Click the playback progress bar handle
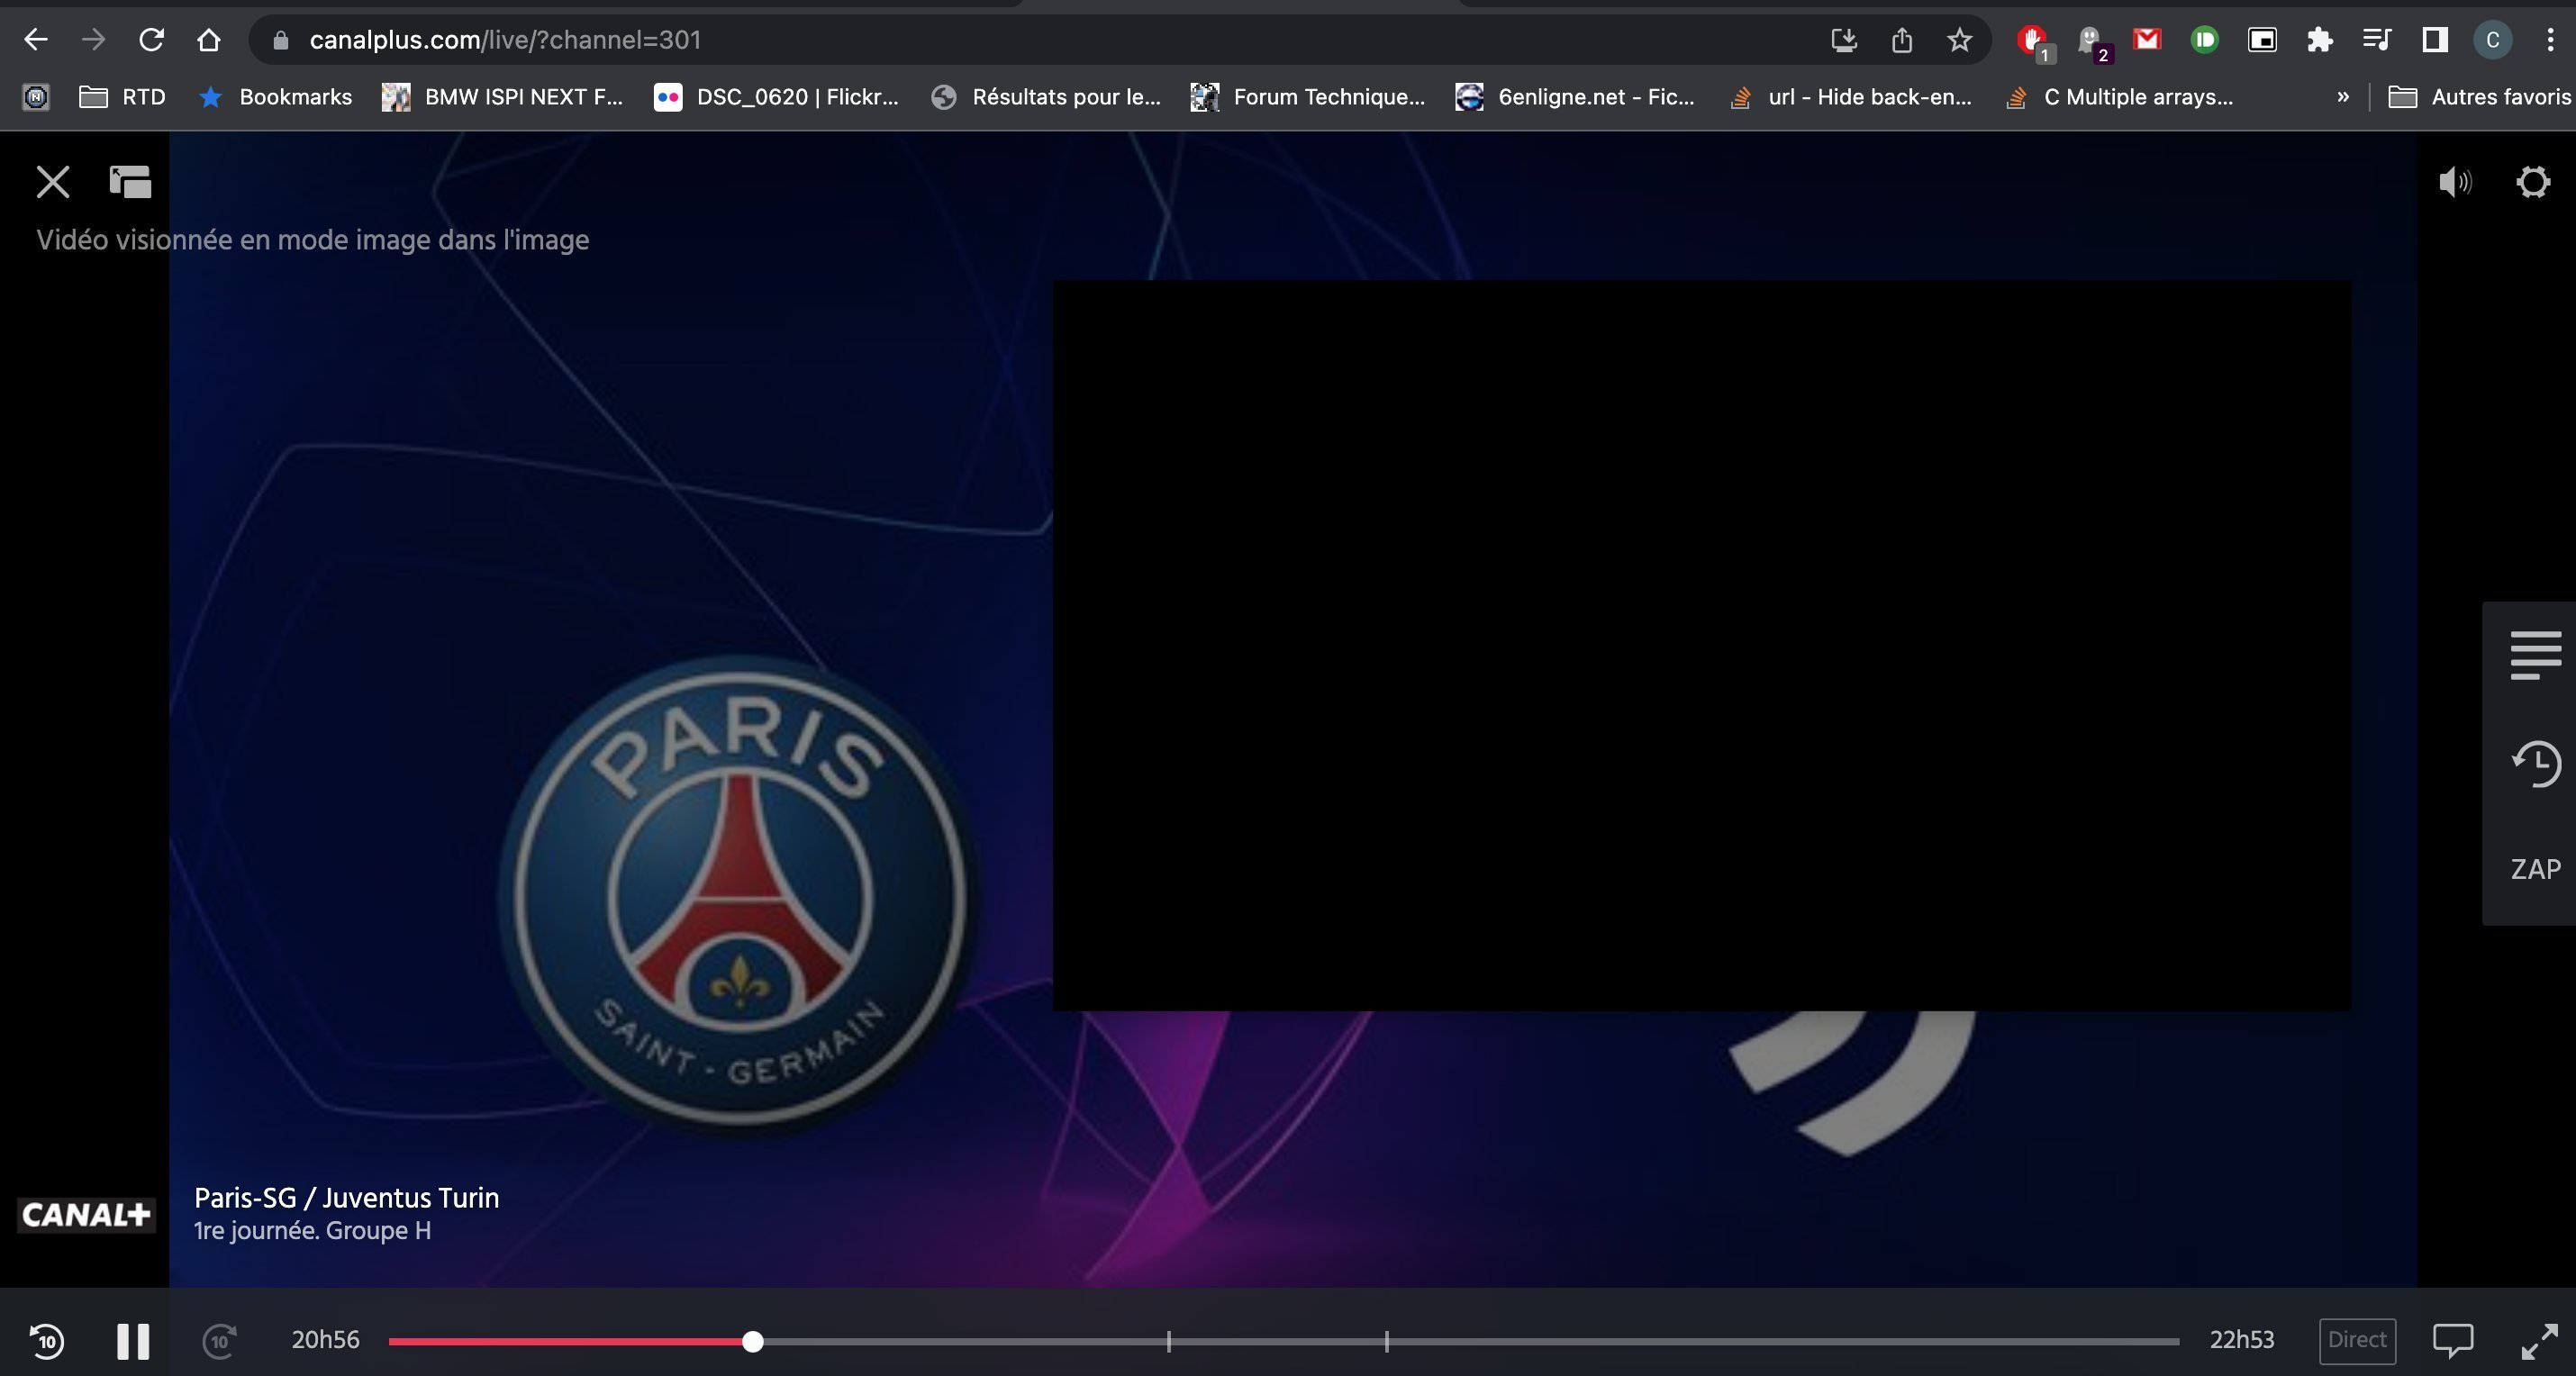The width and height of the screenshot is (2576, 1376). coord(753,1342)
